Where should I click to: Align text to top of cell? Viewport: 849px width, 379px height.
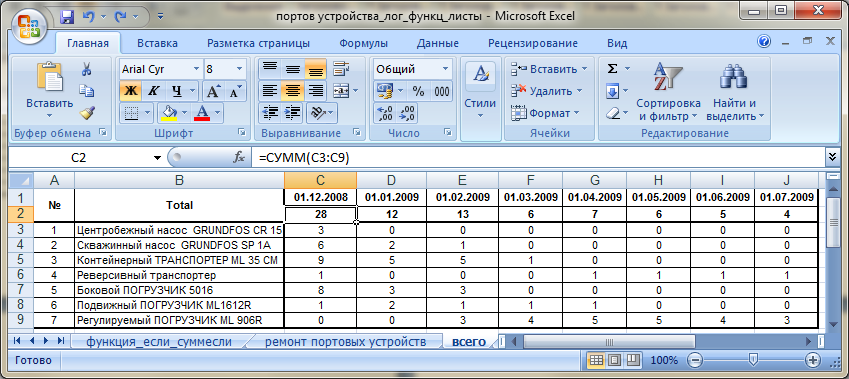(270, 69)
